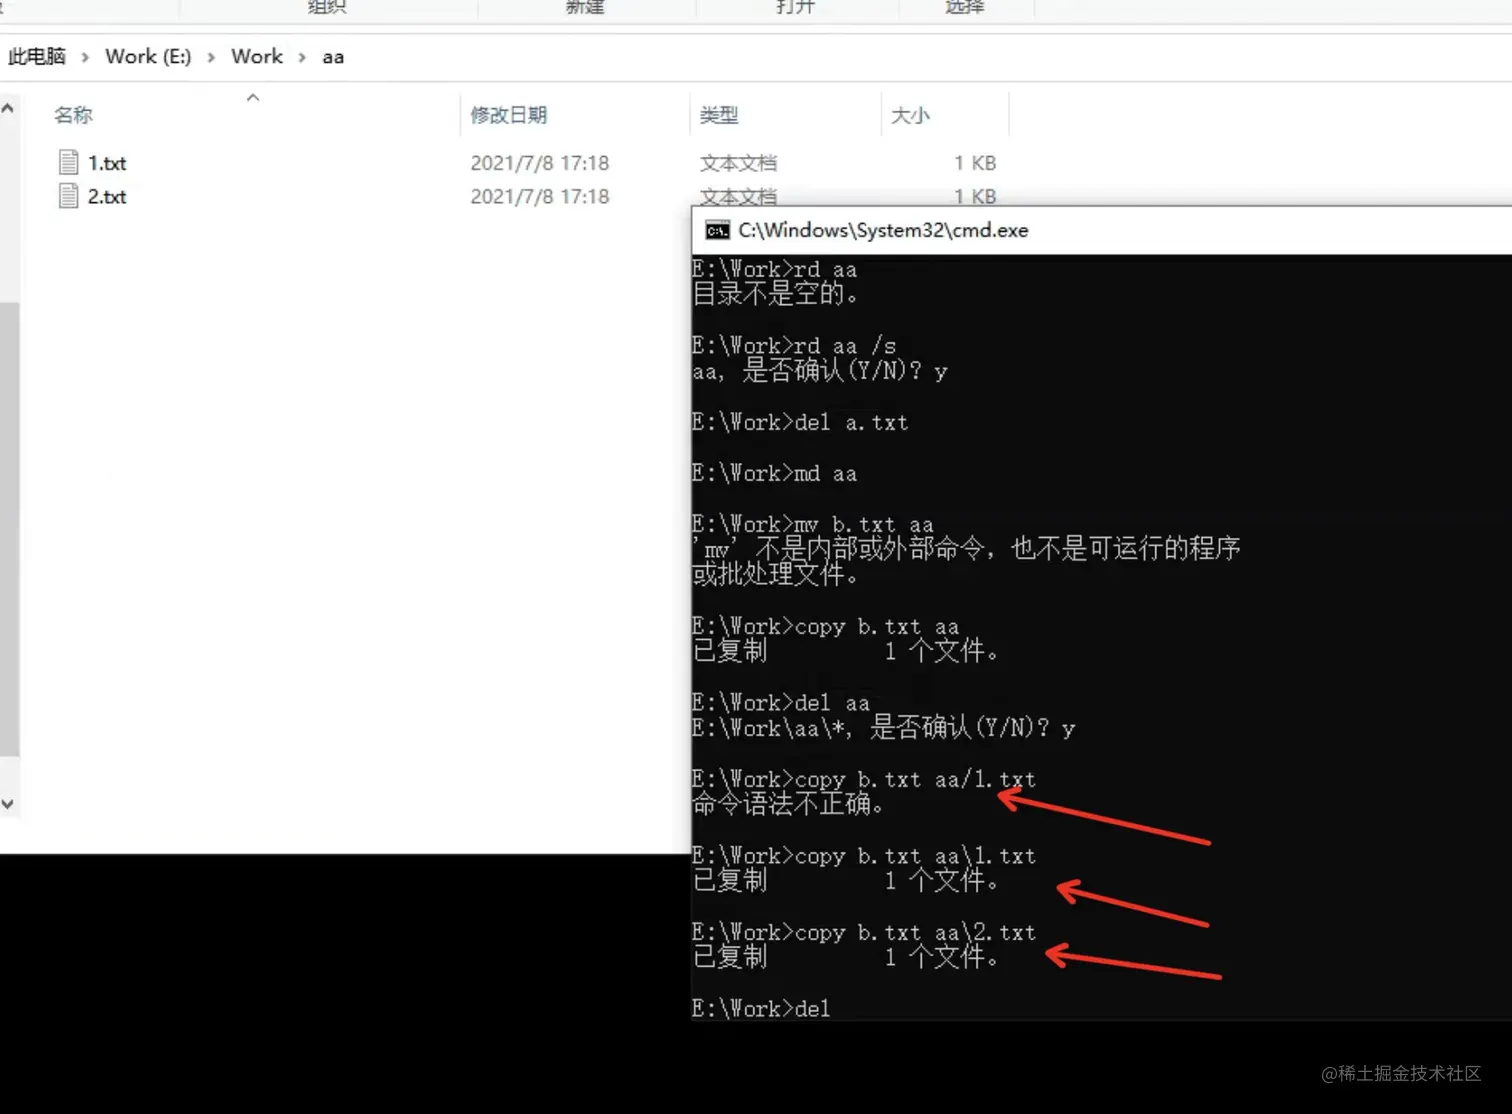Click the 1 KB size of 1.txt
1512x1114 pixels.
click(975, 163)
